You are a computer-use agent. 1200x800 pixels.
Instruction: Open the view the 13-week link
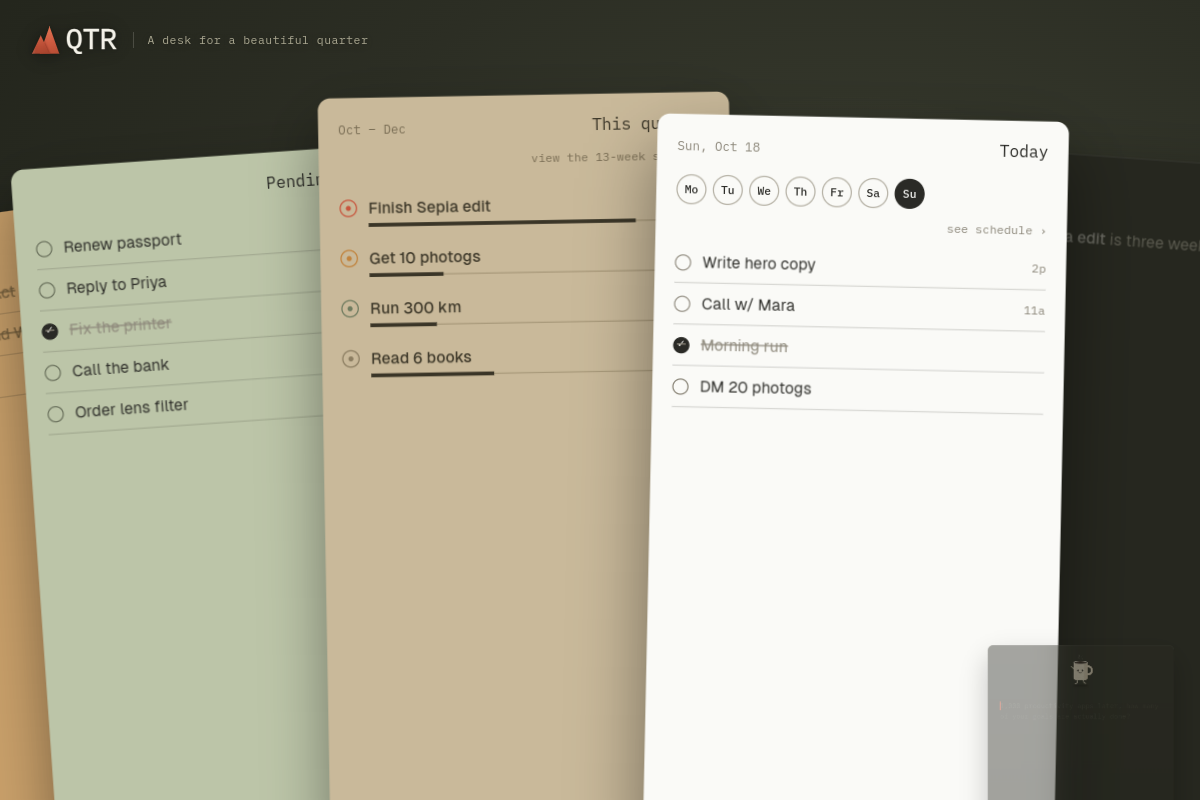(x=594, y=157)
